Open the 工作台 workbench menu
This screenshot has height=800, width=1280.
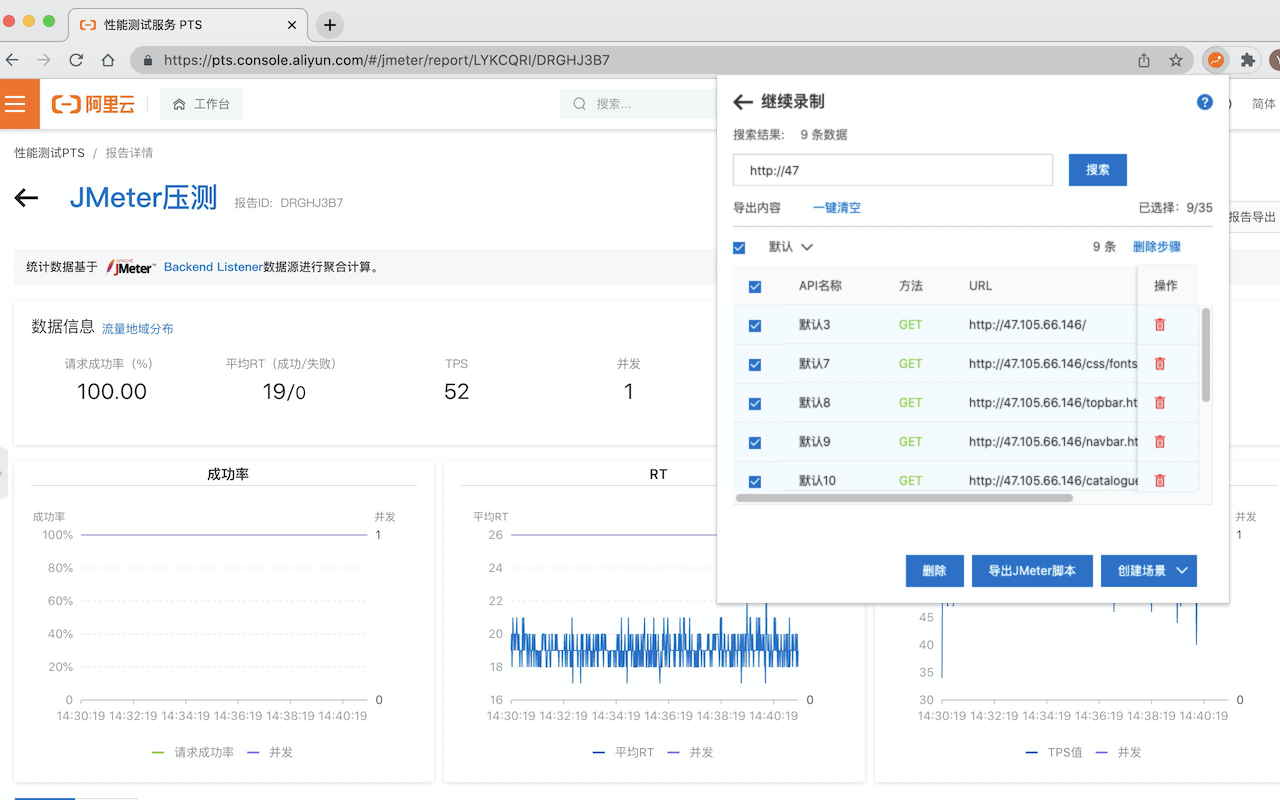click(201, 104)
